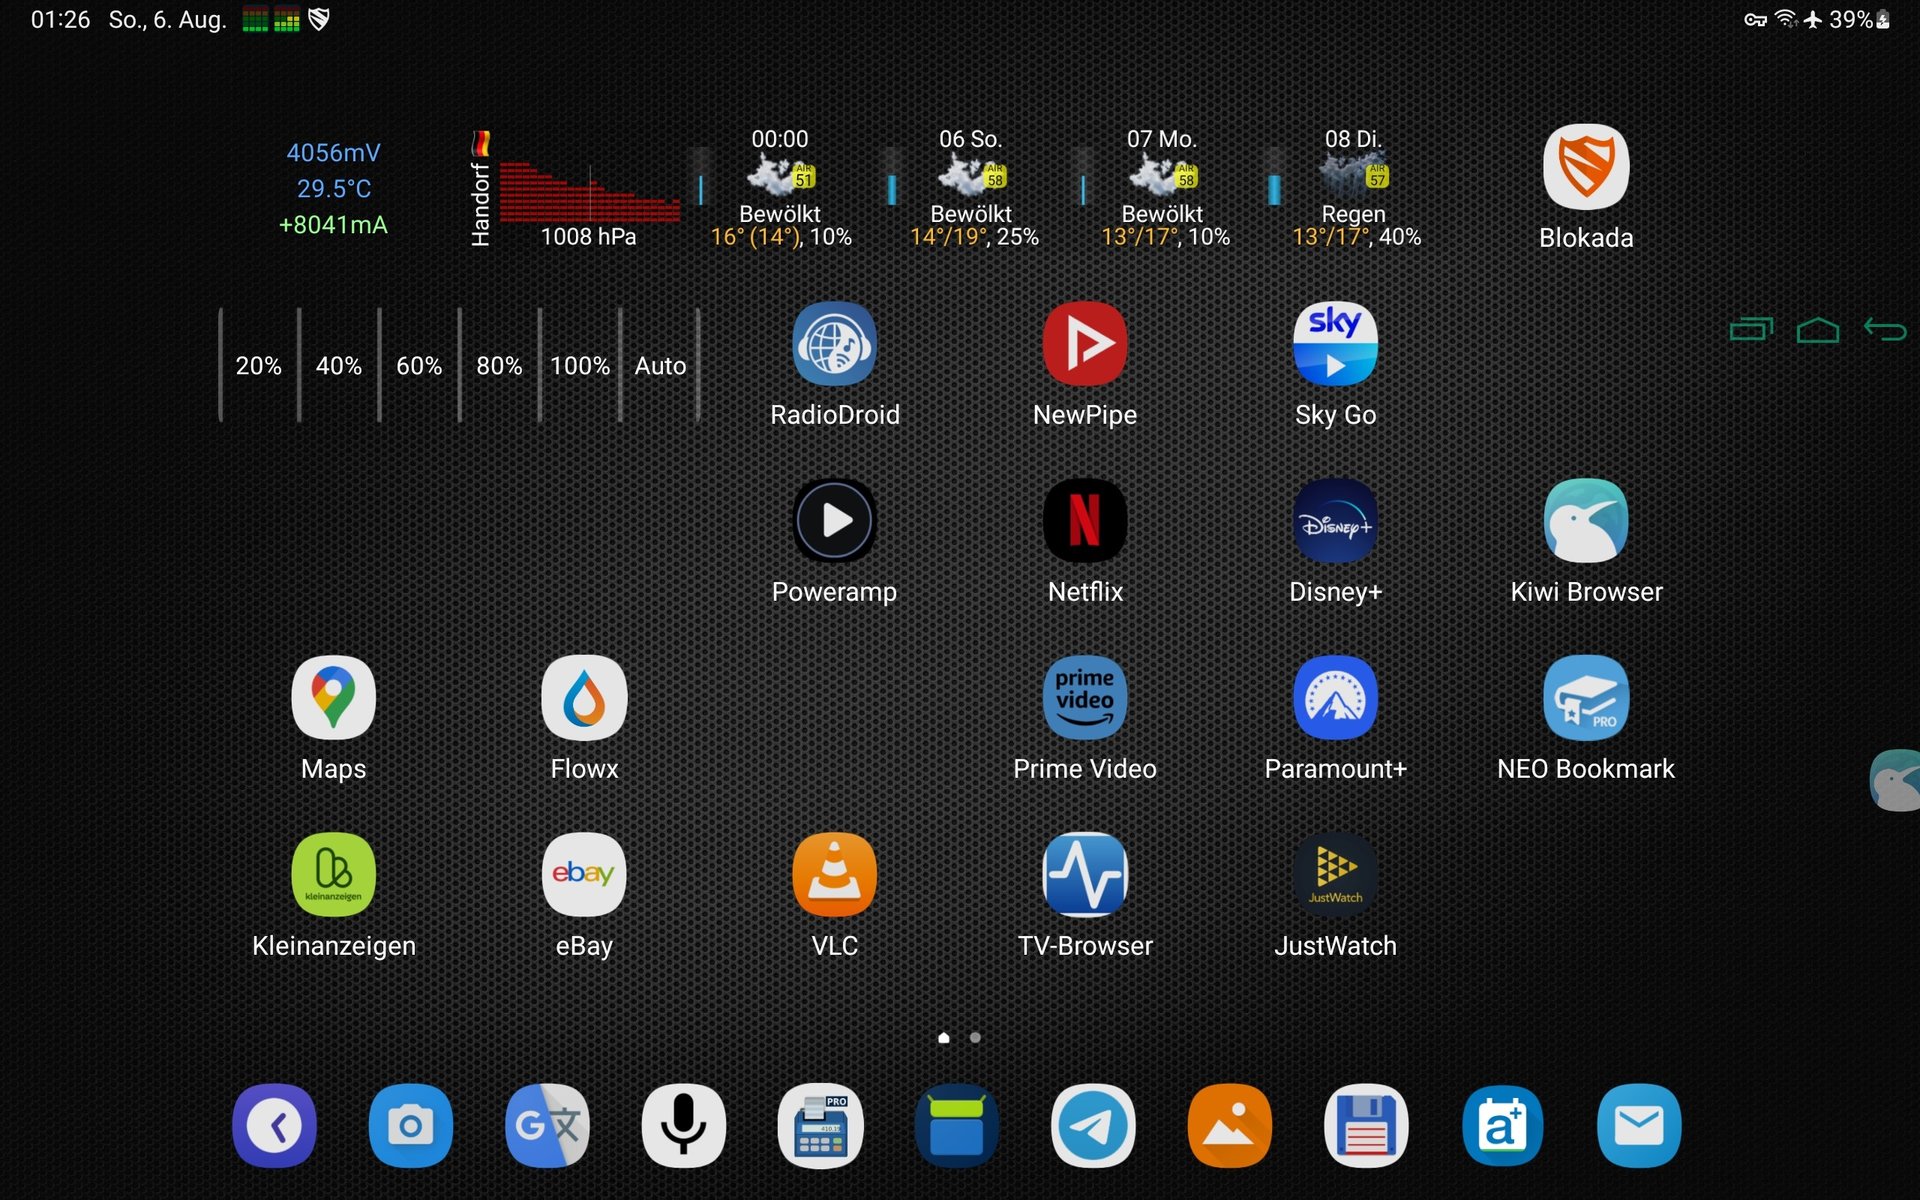Launch VLC media player

point(835,875)
